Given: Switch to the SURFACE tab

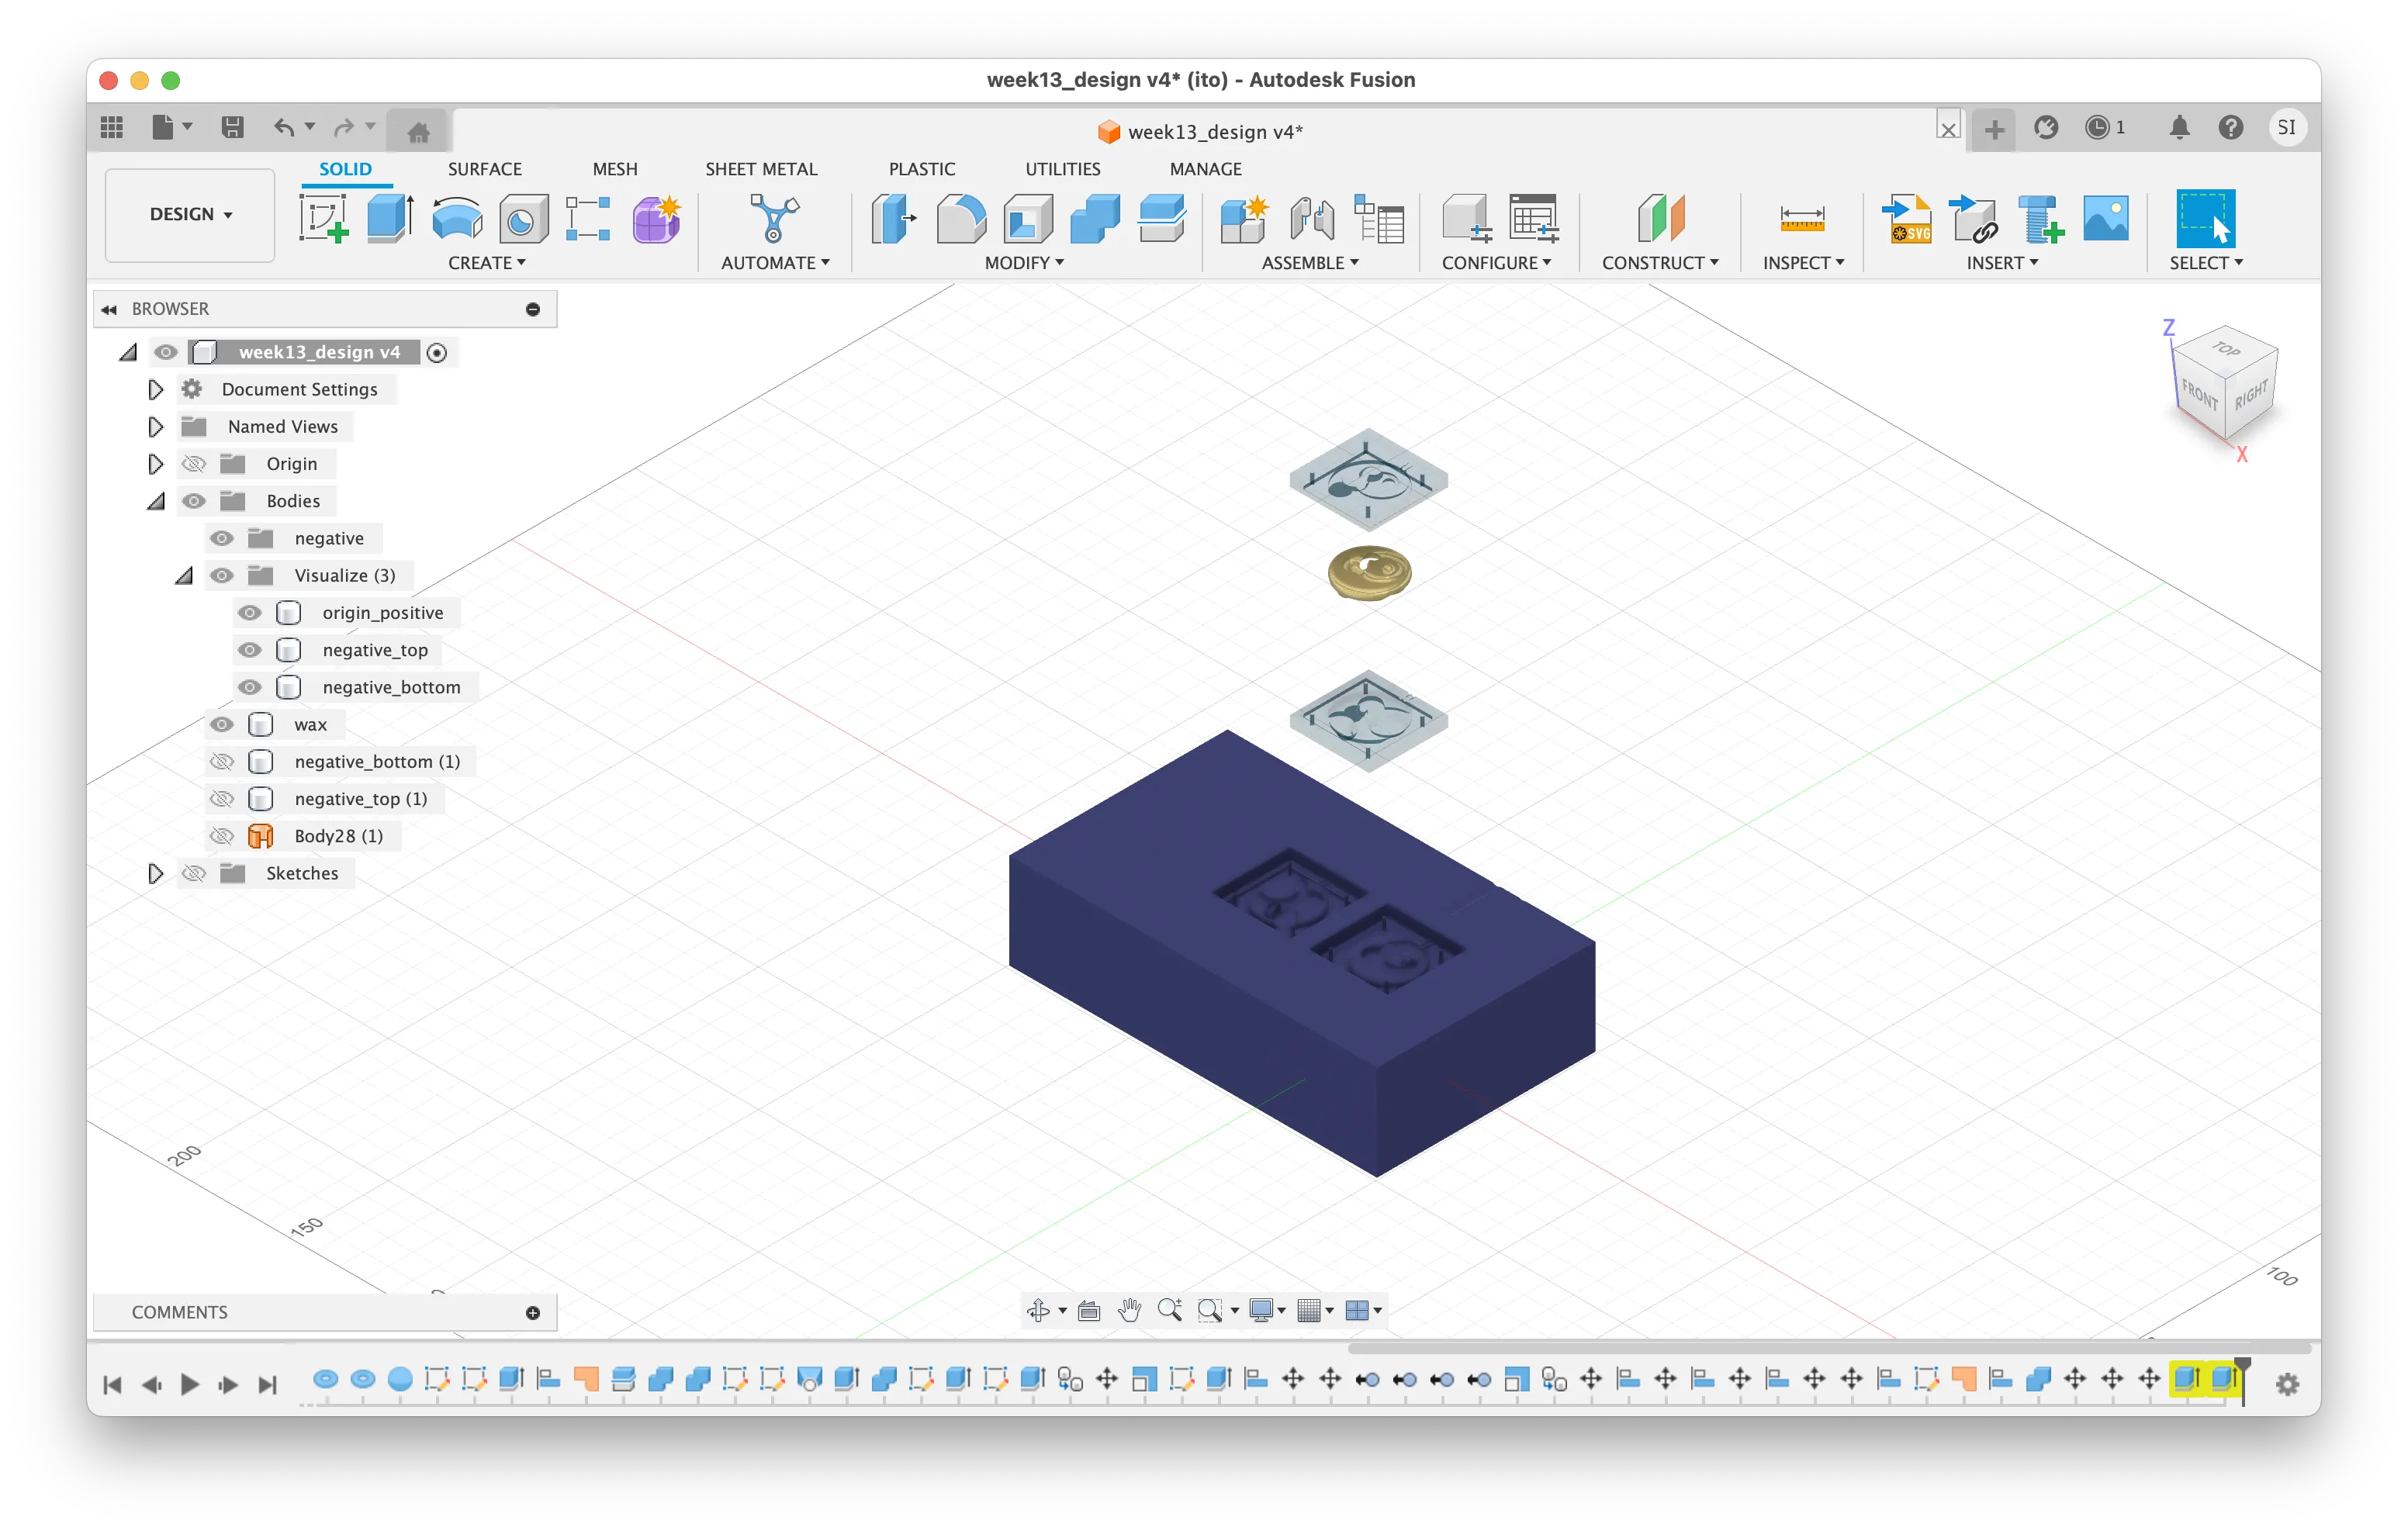Looking at the screenshot, I should 484,169.
